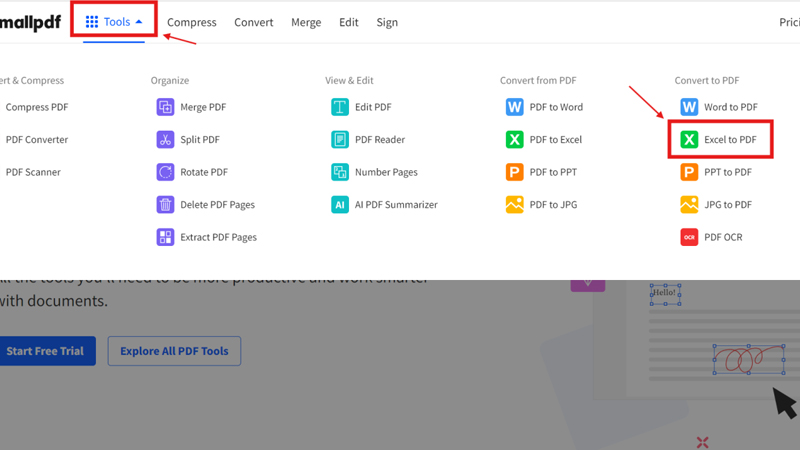Select the PDF Reader text link
The image size is (800, 450).
click(380, 139)
